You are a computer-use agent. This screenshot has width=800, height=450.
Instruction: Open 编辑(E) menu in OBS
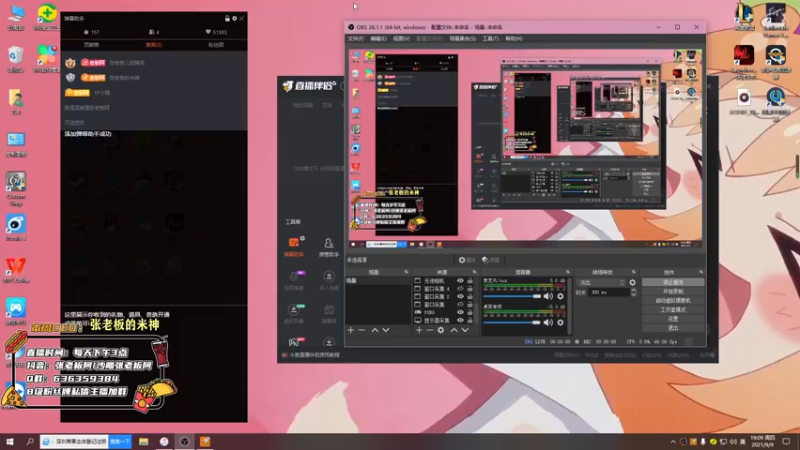pyautogui.click(x=378, y=39)
